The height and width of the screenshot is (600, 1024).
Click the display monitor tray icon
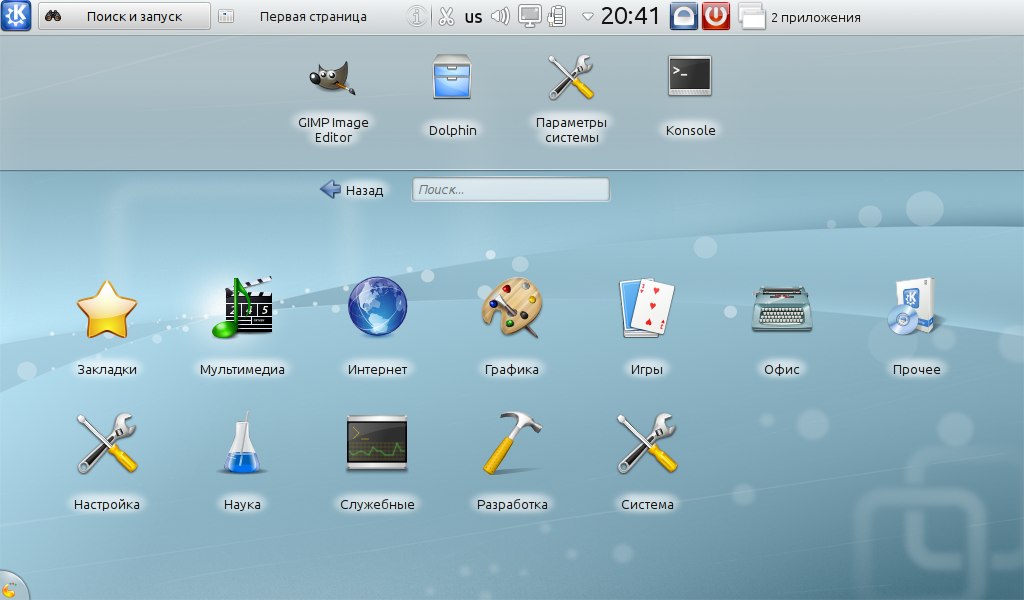click(x=529, y=16)
